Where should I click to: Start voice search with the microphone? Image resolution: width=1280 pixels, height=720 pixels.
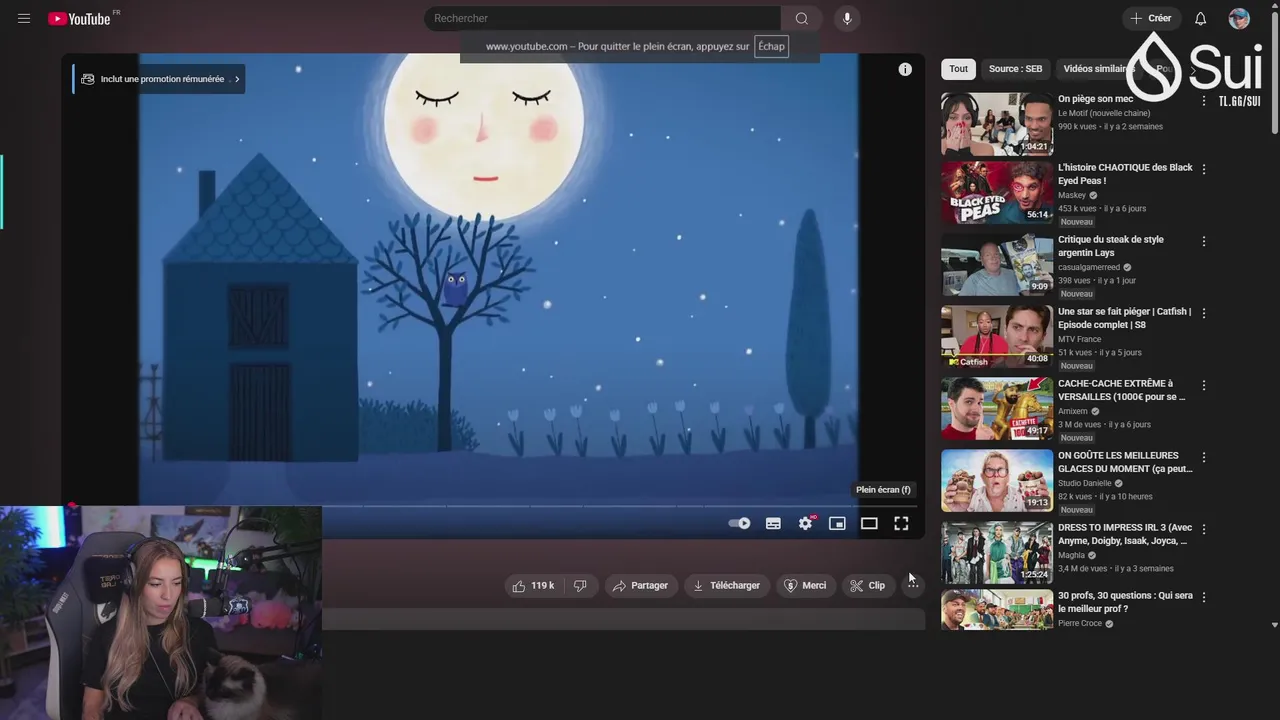pos(847,19)
